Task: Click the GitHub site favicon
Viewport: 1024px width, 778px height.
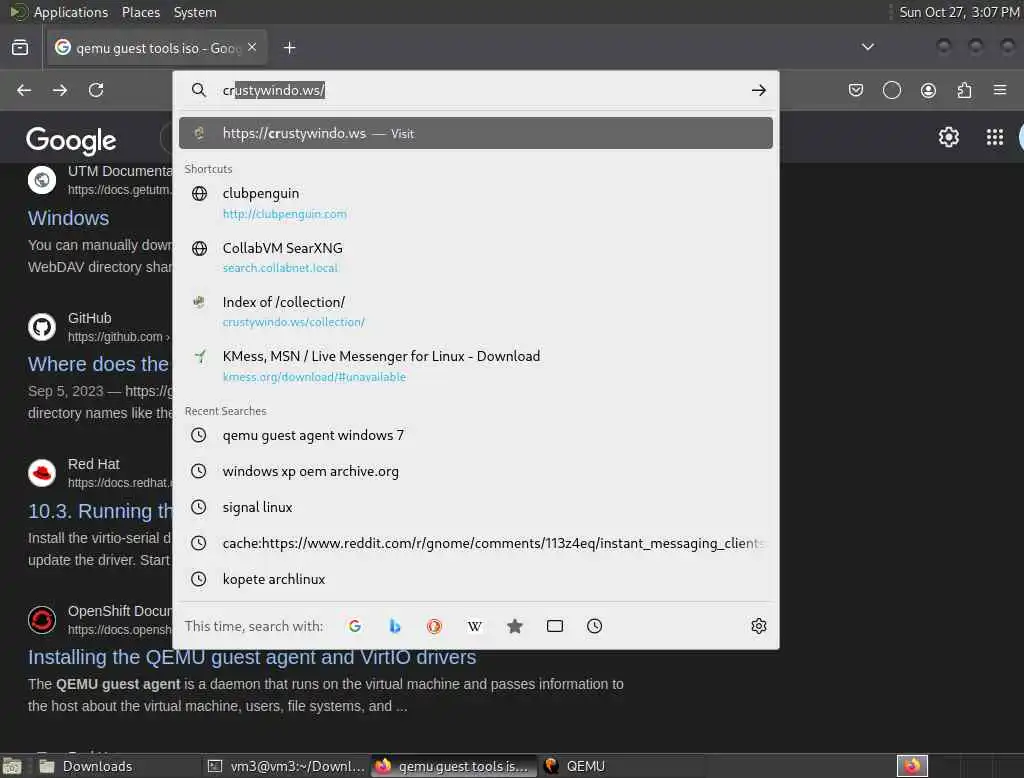Action: click(x=42, y=327)
